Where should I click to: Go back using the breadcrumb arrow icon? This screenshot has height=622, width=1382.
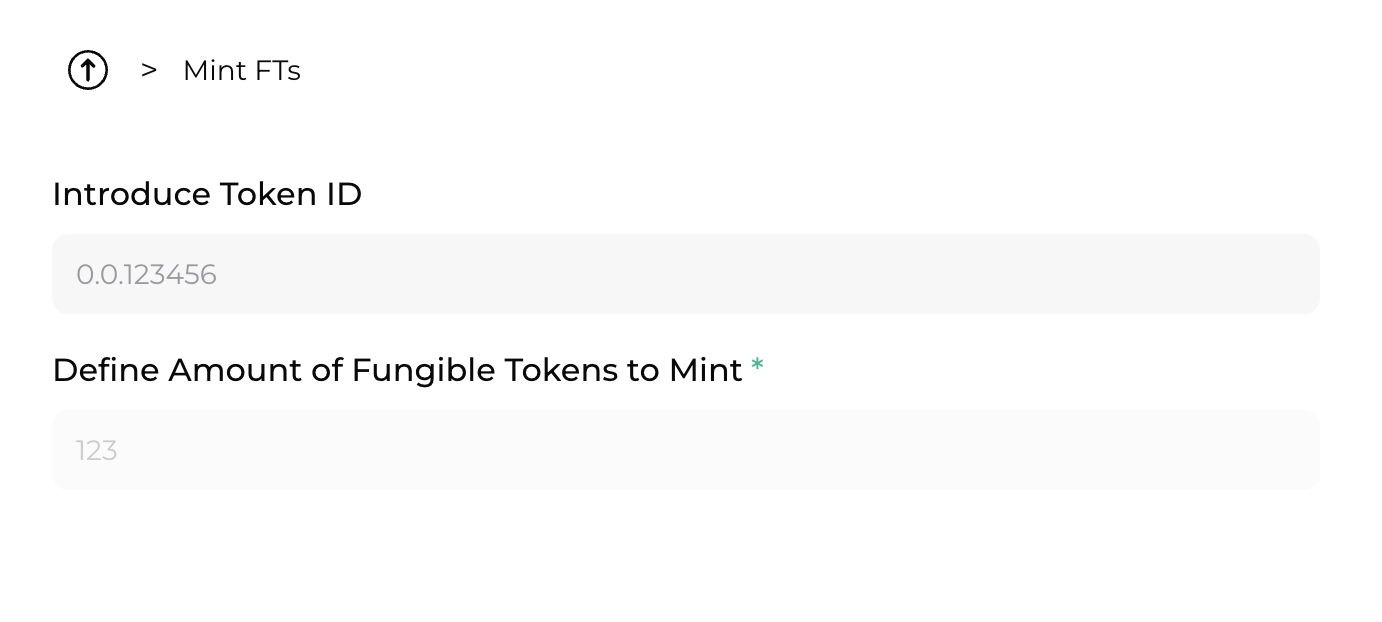pyautogui.click(x=88, y=70)
